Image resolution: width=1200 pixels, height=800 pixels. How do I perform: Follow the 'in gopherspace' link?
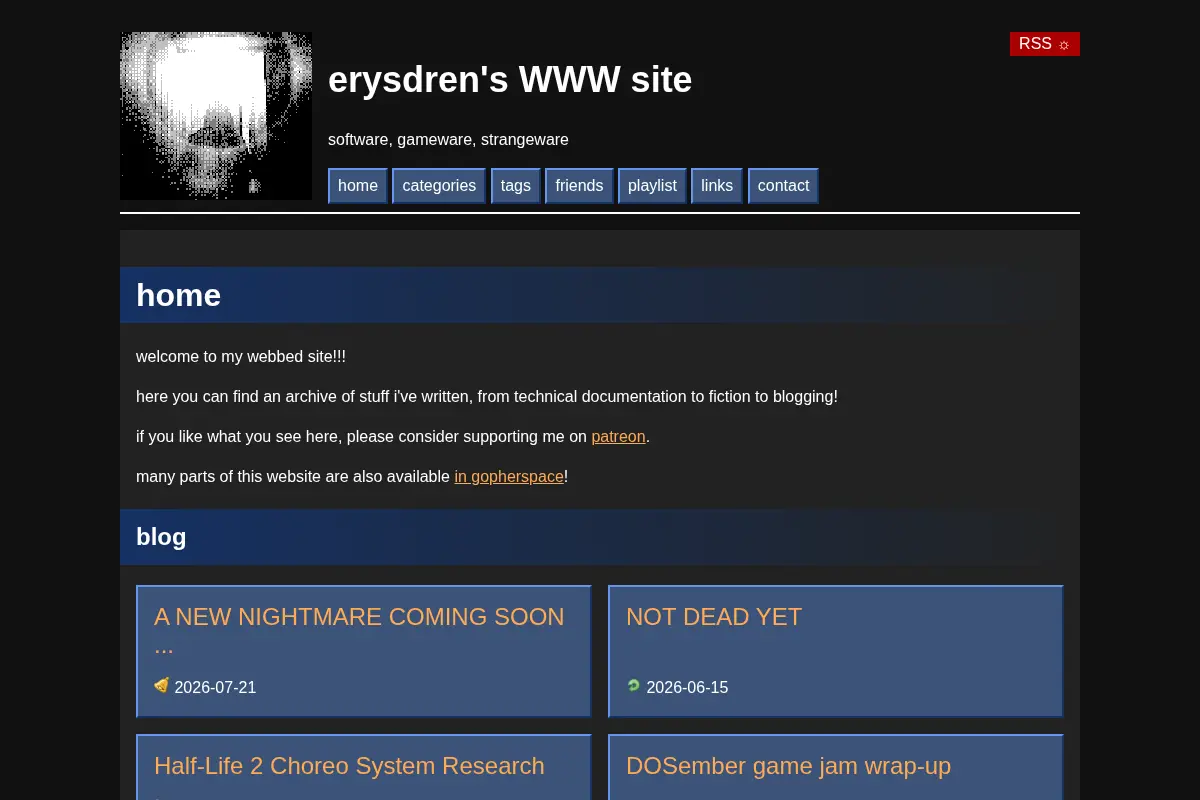509,477
